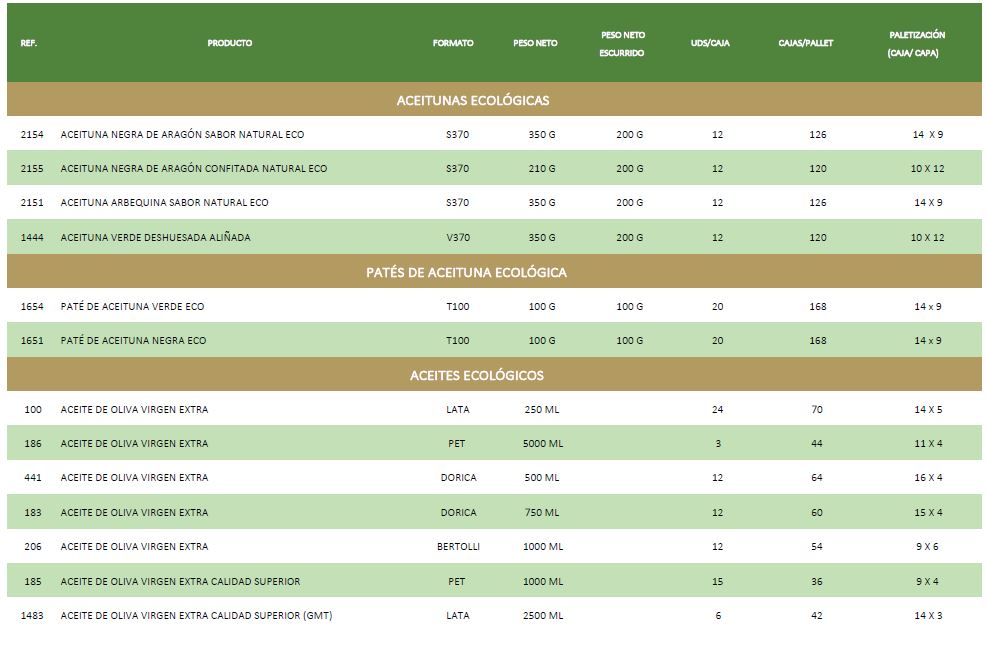This screenshot has width=987, height=645.
Task: Select the ACEITES ECOLÓGICOS section banner
Action: [476, 375]
